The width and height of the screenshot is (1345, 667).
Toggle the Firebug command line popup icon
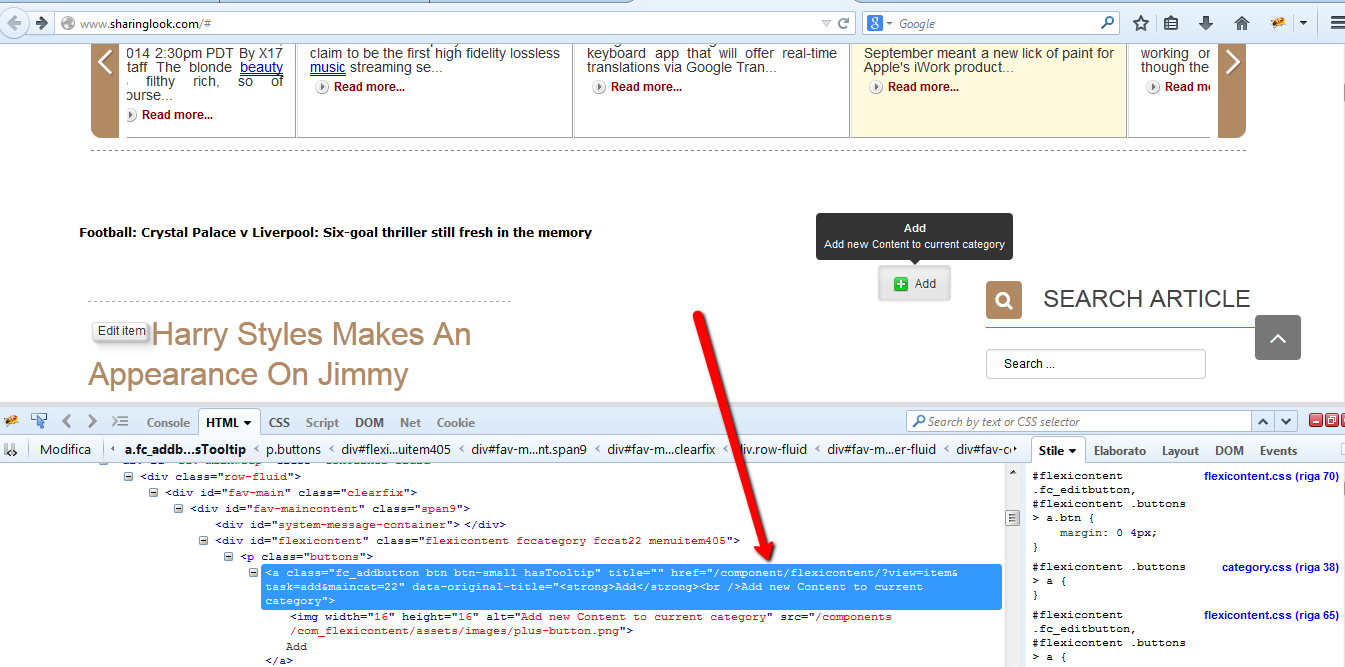click(120, 421)
